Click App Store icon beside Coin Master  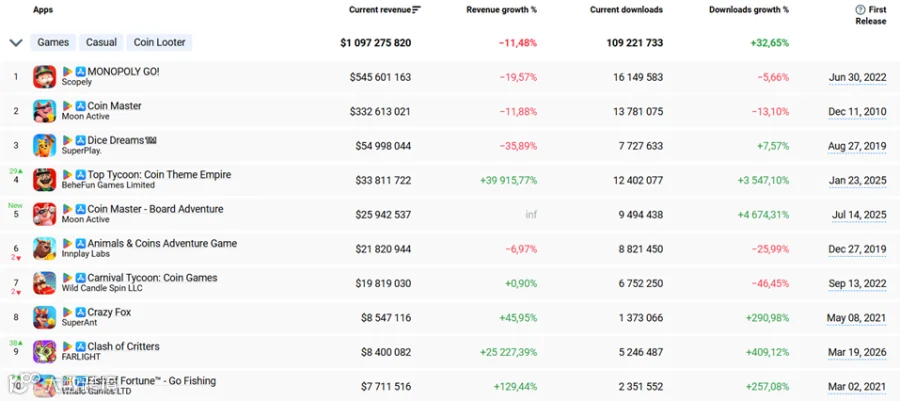(x=80, y=106)
